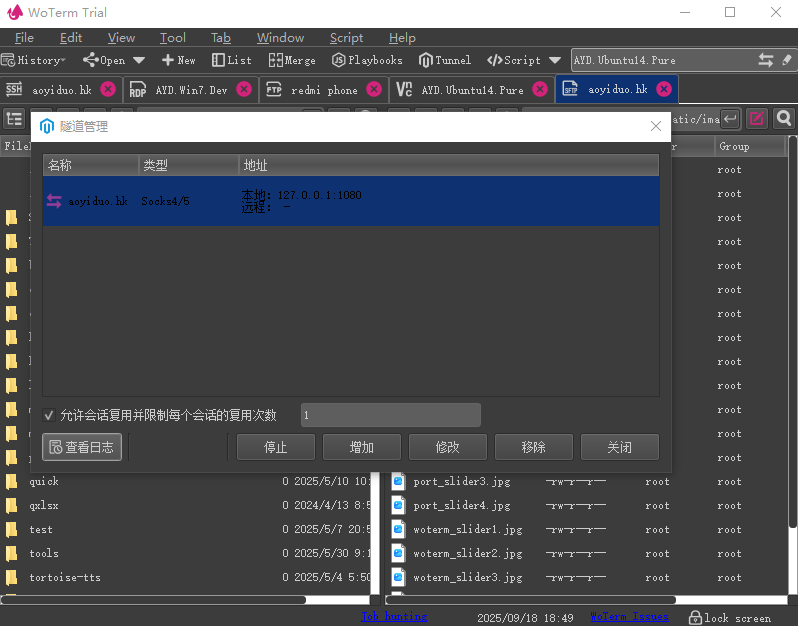Expand the Script dropdown arrow
This screenshot has width=798, height=626.
(x=555, y=60)
